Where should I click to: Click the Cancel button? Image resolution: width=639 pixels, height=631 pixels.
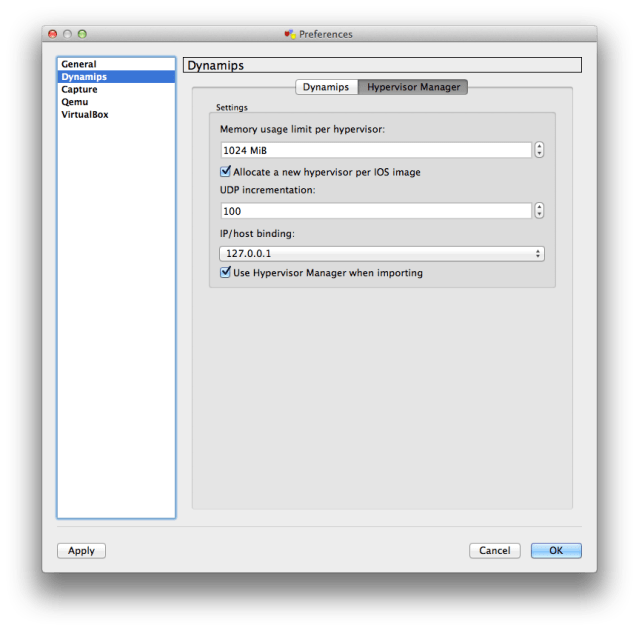[495, 551]
